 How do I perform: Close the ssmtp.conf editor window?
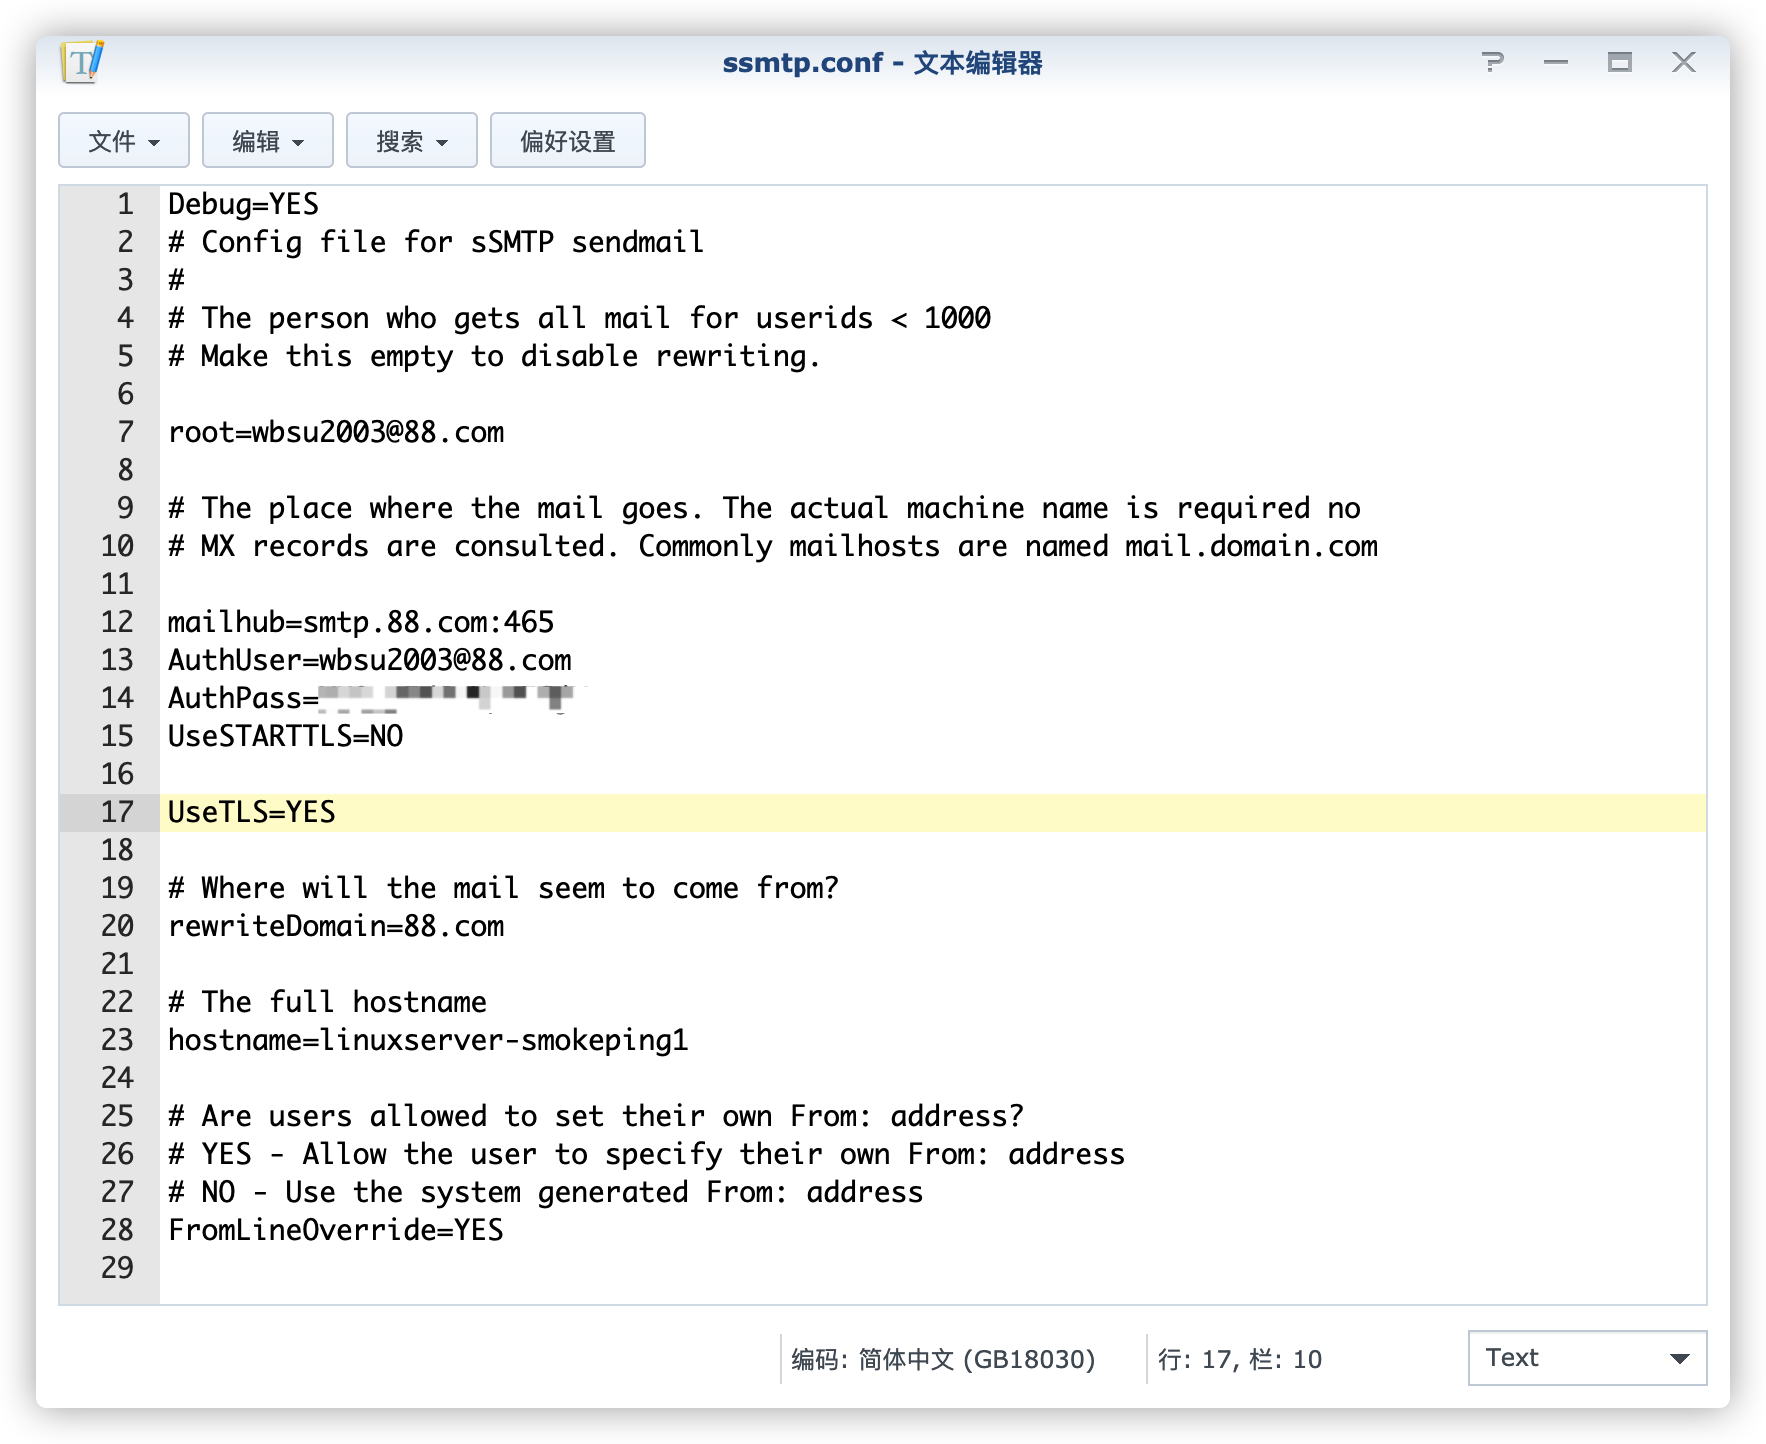[1684, 62]
